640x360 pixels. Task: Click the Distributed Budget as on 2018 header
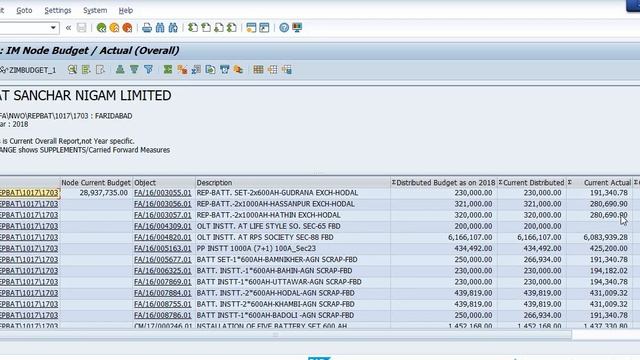[444, 182]
